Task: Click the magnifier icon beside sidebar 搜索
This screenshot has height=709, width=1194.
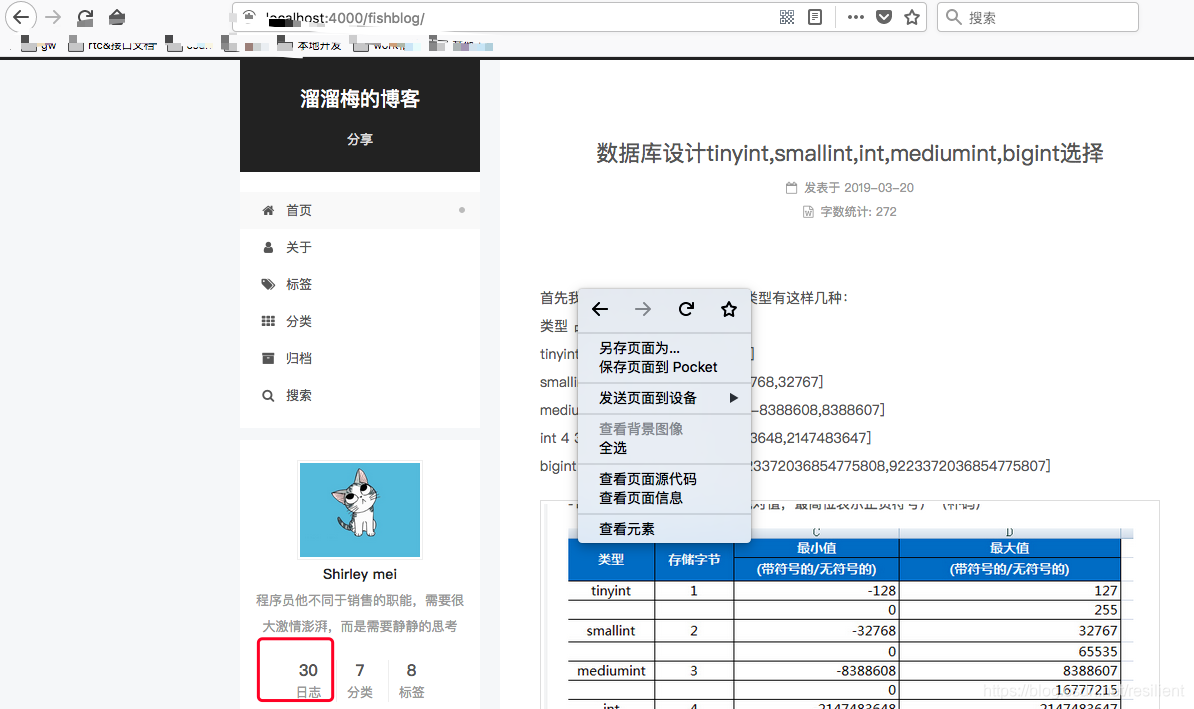Action: click(x=268, y=395)
